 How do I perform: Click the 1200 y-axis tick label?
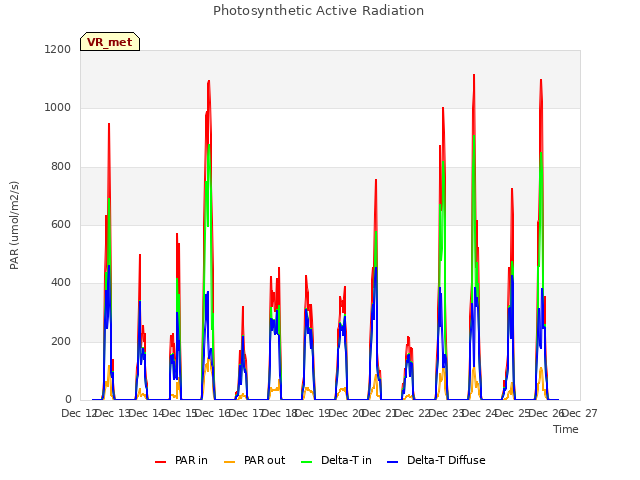click(x=58, y=49)
